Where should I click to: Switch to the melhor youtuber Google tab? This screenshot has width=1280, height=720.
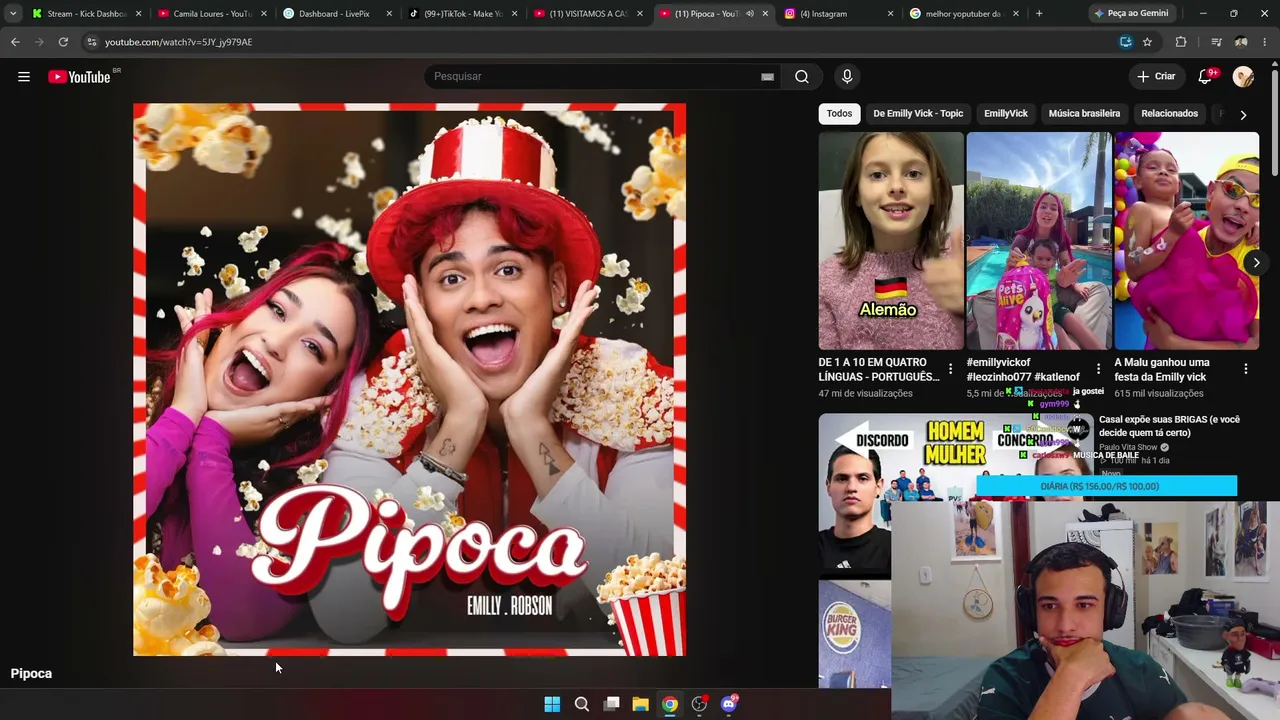point(962,14)
